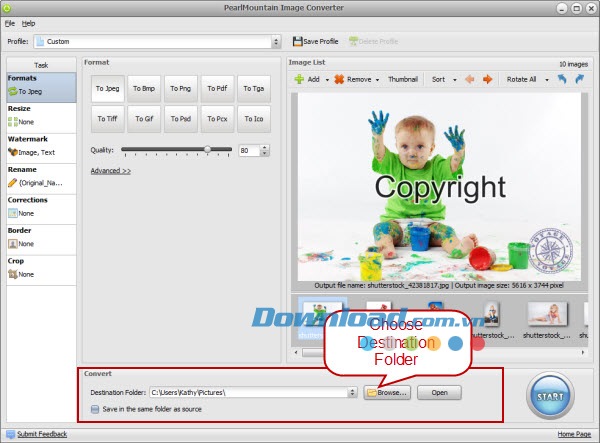Choose the To Ico format button
This screenshot has height=443, width=600.
click(x=254, y=119)
